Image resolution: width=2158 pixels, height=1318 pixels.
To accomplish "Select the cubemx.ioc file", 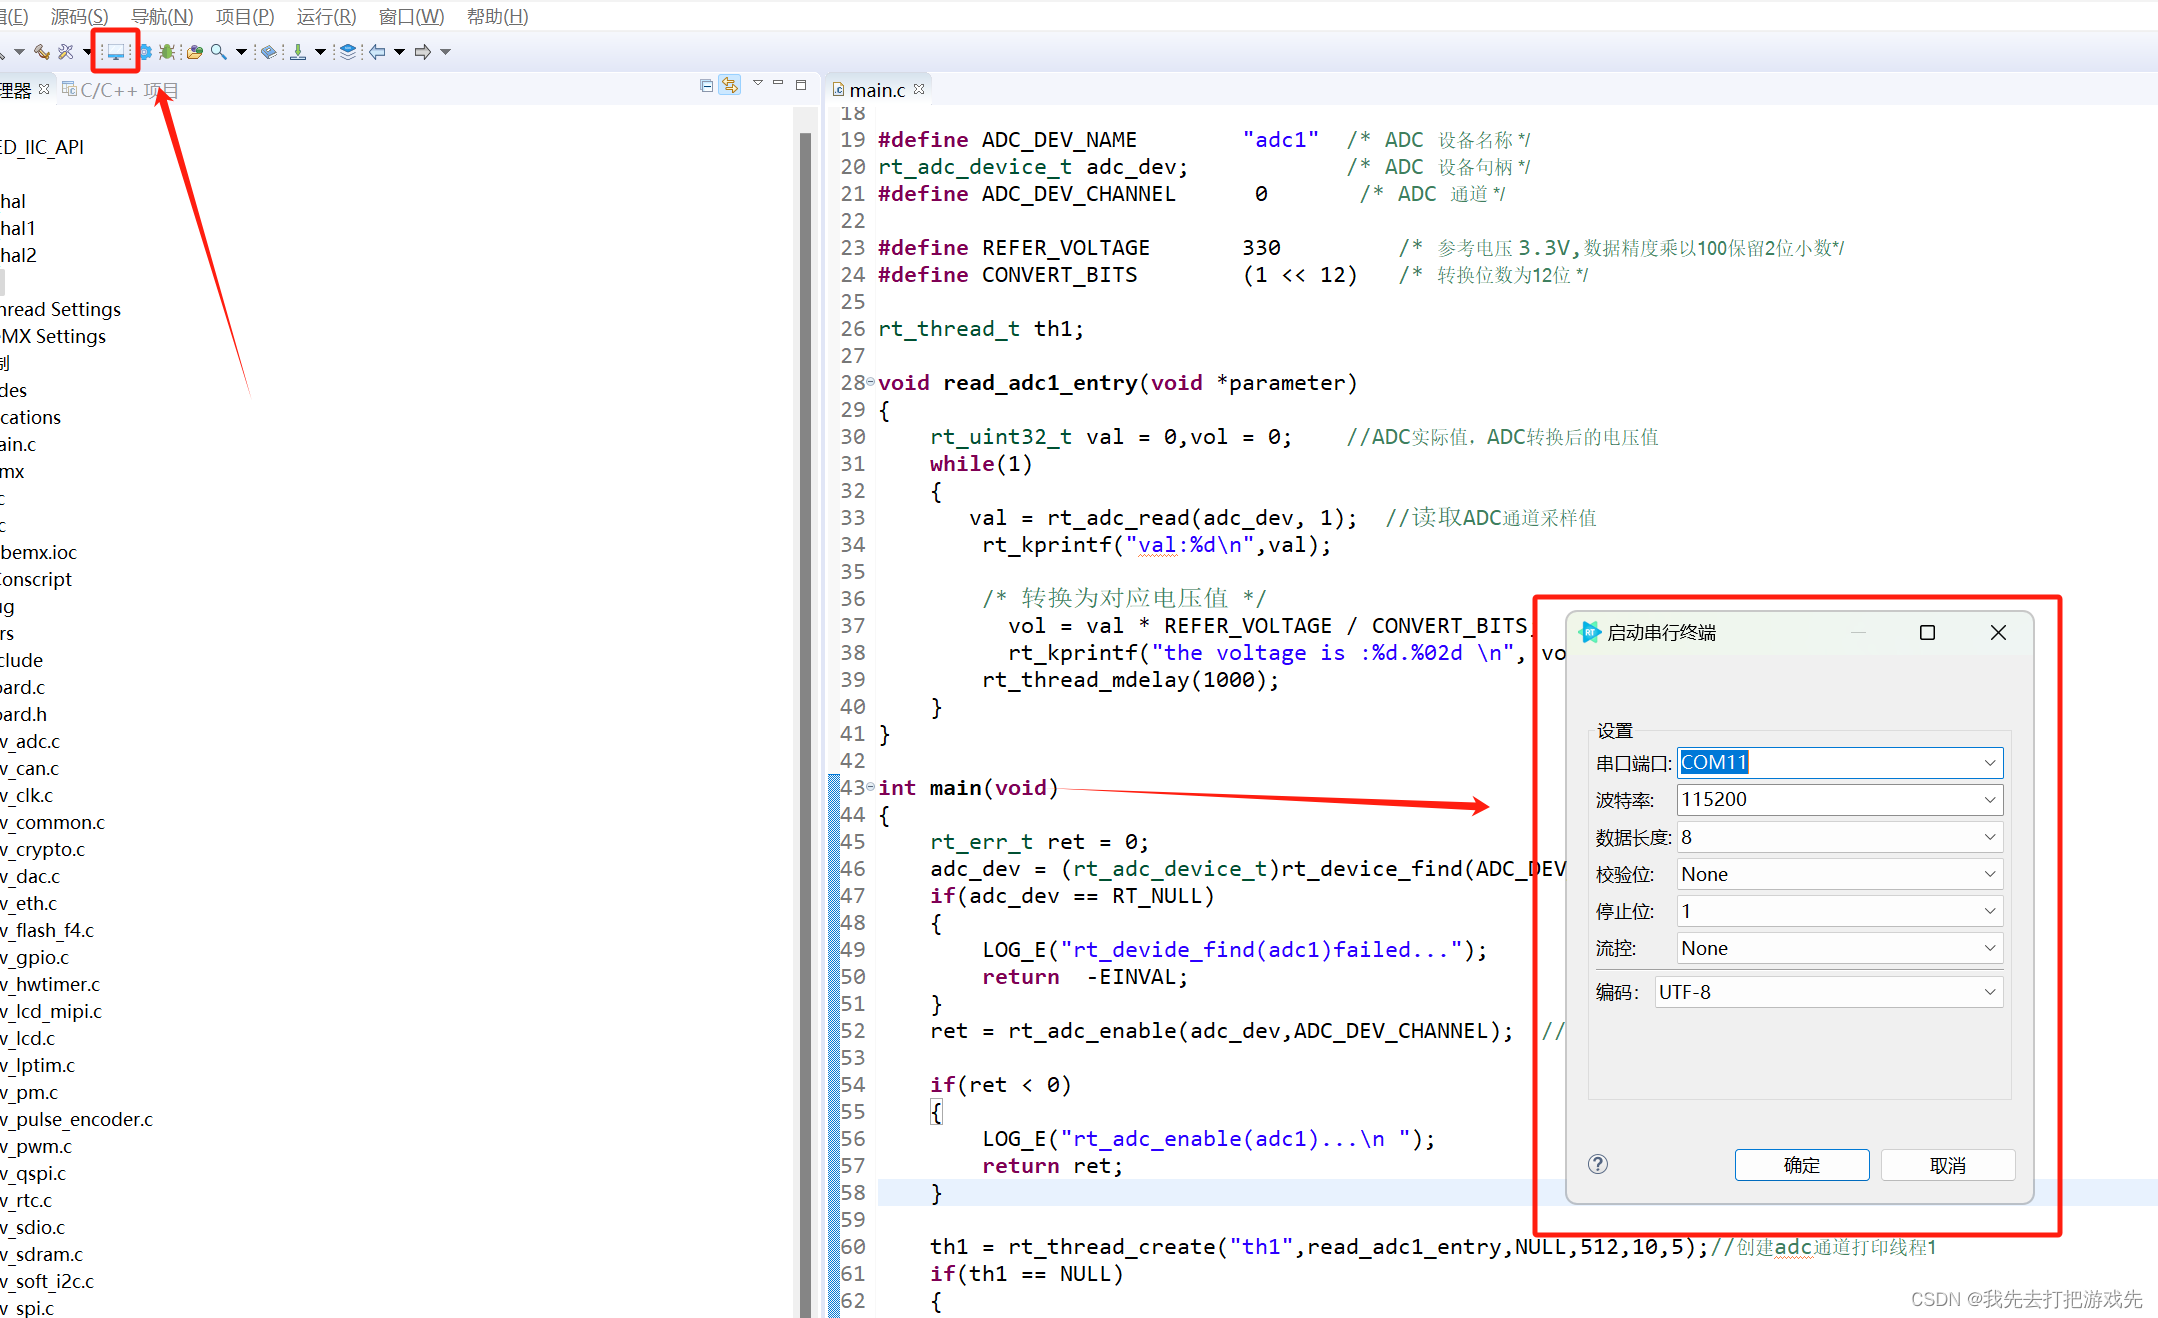I will point(38,552).
